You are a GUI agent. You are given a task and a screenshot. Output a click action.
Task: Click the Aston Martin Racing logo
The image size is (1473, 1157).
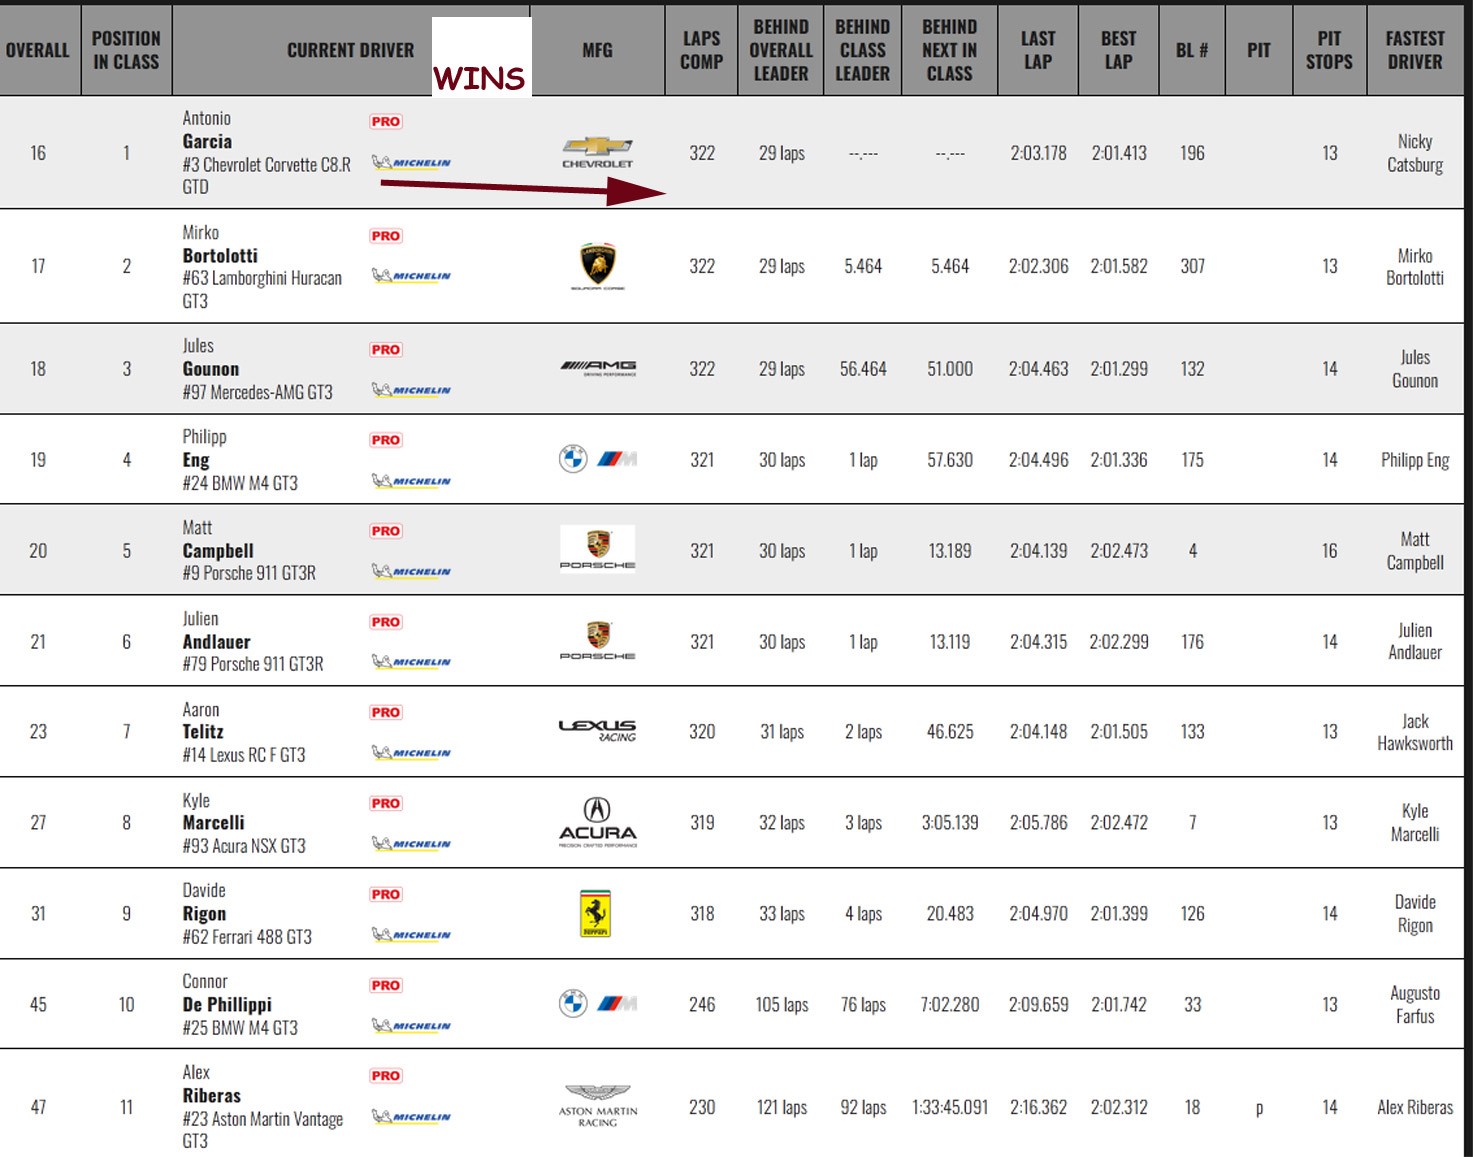click(x=598, y=1106)
